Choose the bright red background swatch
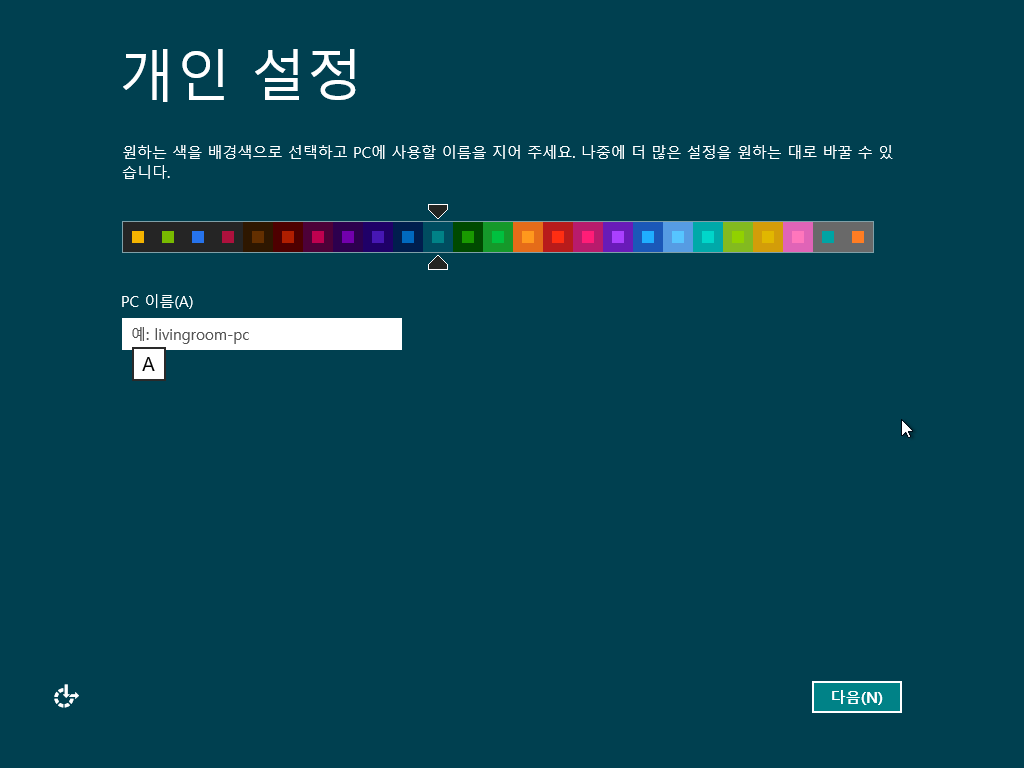Image resolution: width=1024 pixels, height=768 pixels. pyautogui.click(x=558, y=237)
